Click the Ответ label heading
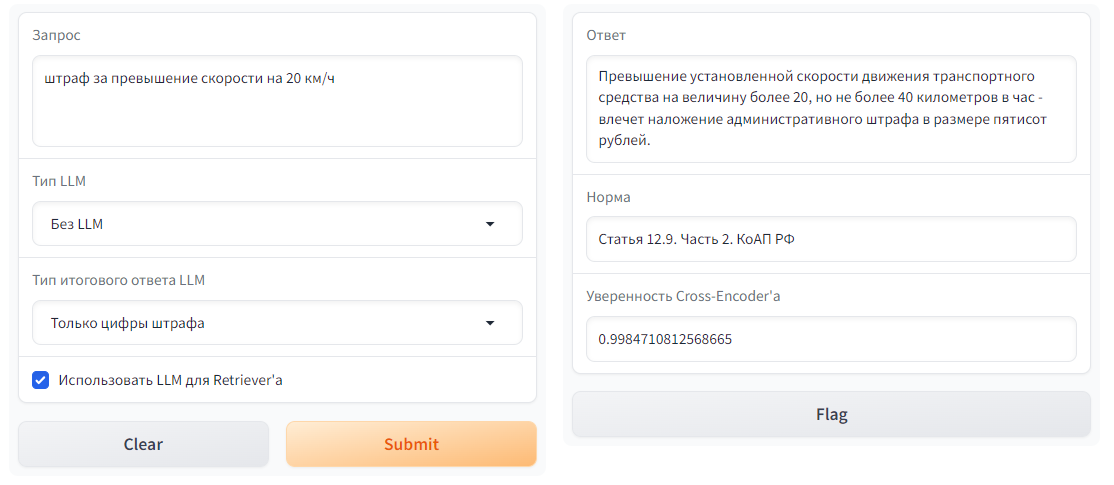Image resolution: width=1114 pixels, height=485 pixels. point(606,35)
